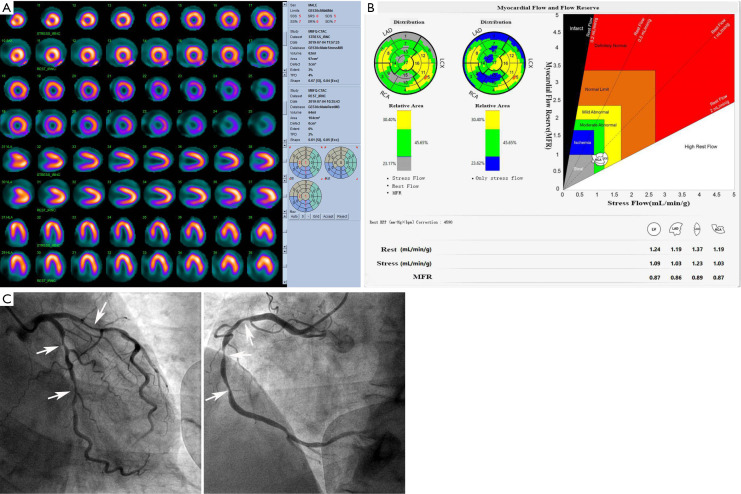The image size is (741, 494).
Task: Click the '3' button next to Auto
Action: point(302,216)
